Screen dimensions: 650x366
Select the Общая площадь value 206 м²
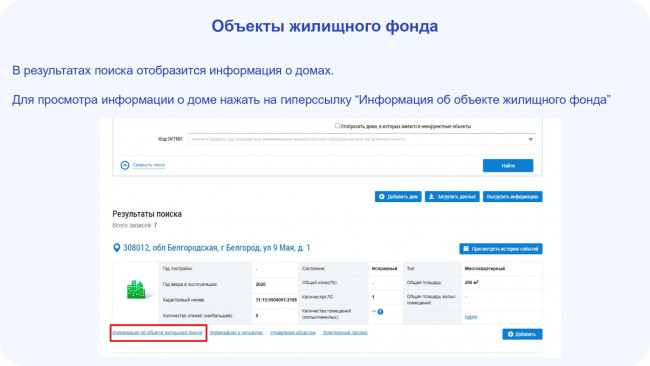472,283
